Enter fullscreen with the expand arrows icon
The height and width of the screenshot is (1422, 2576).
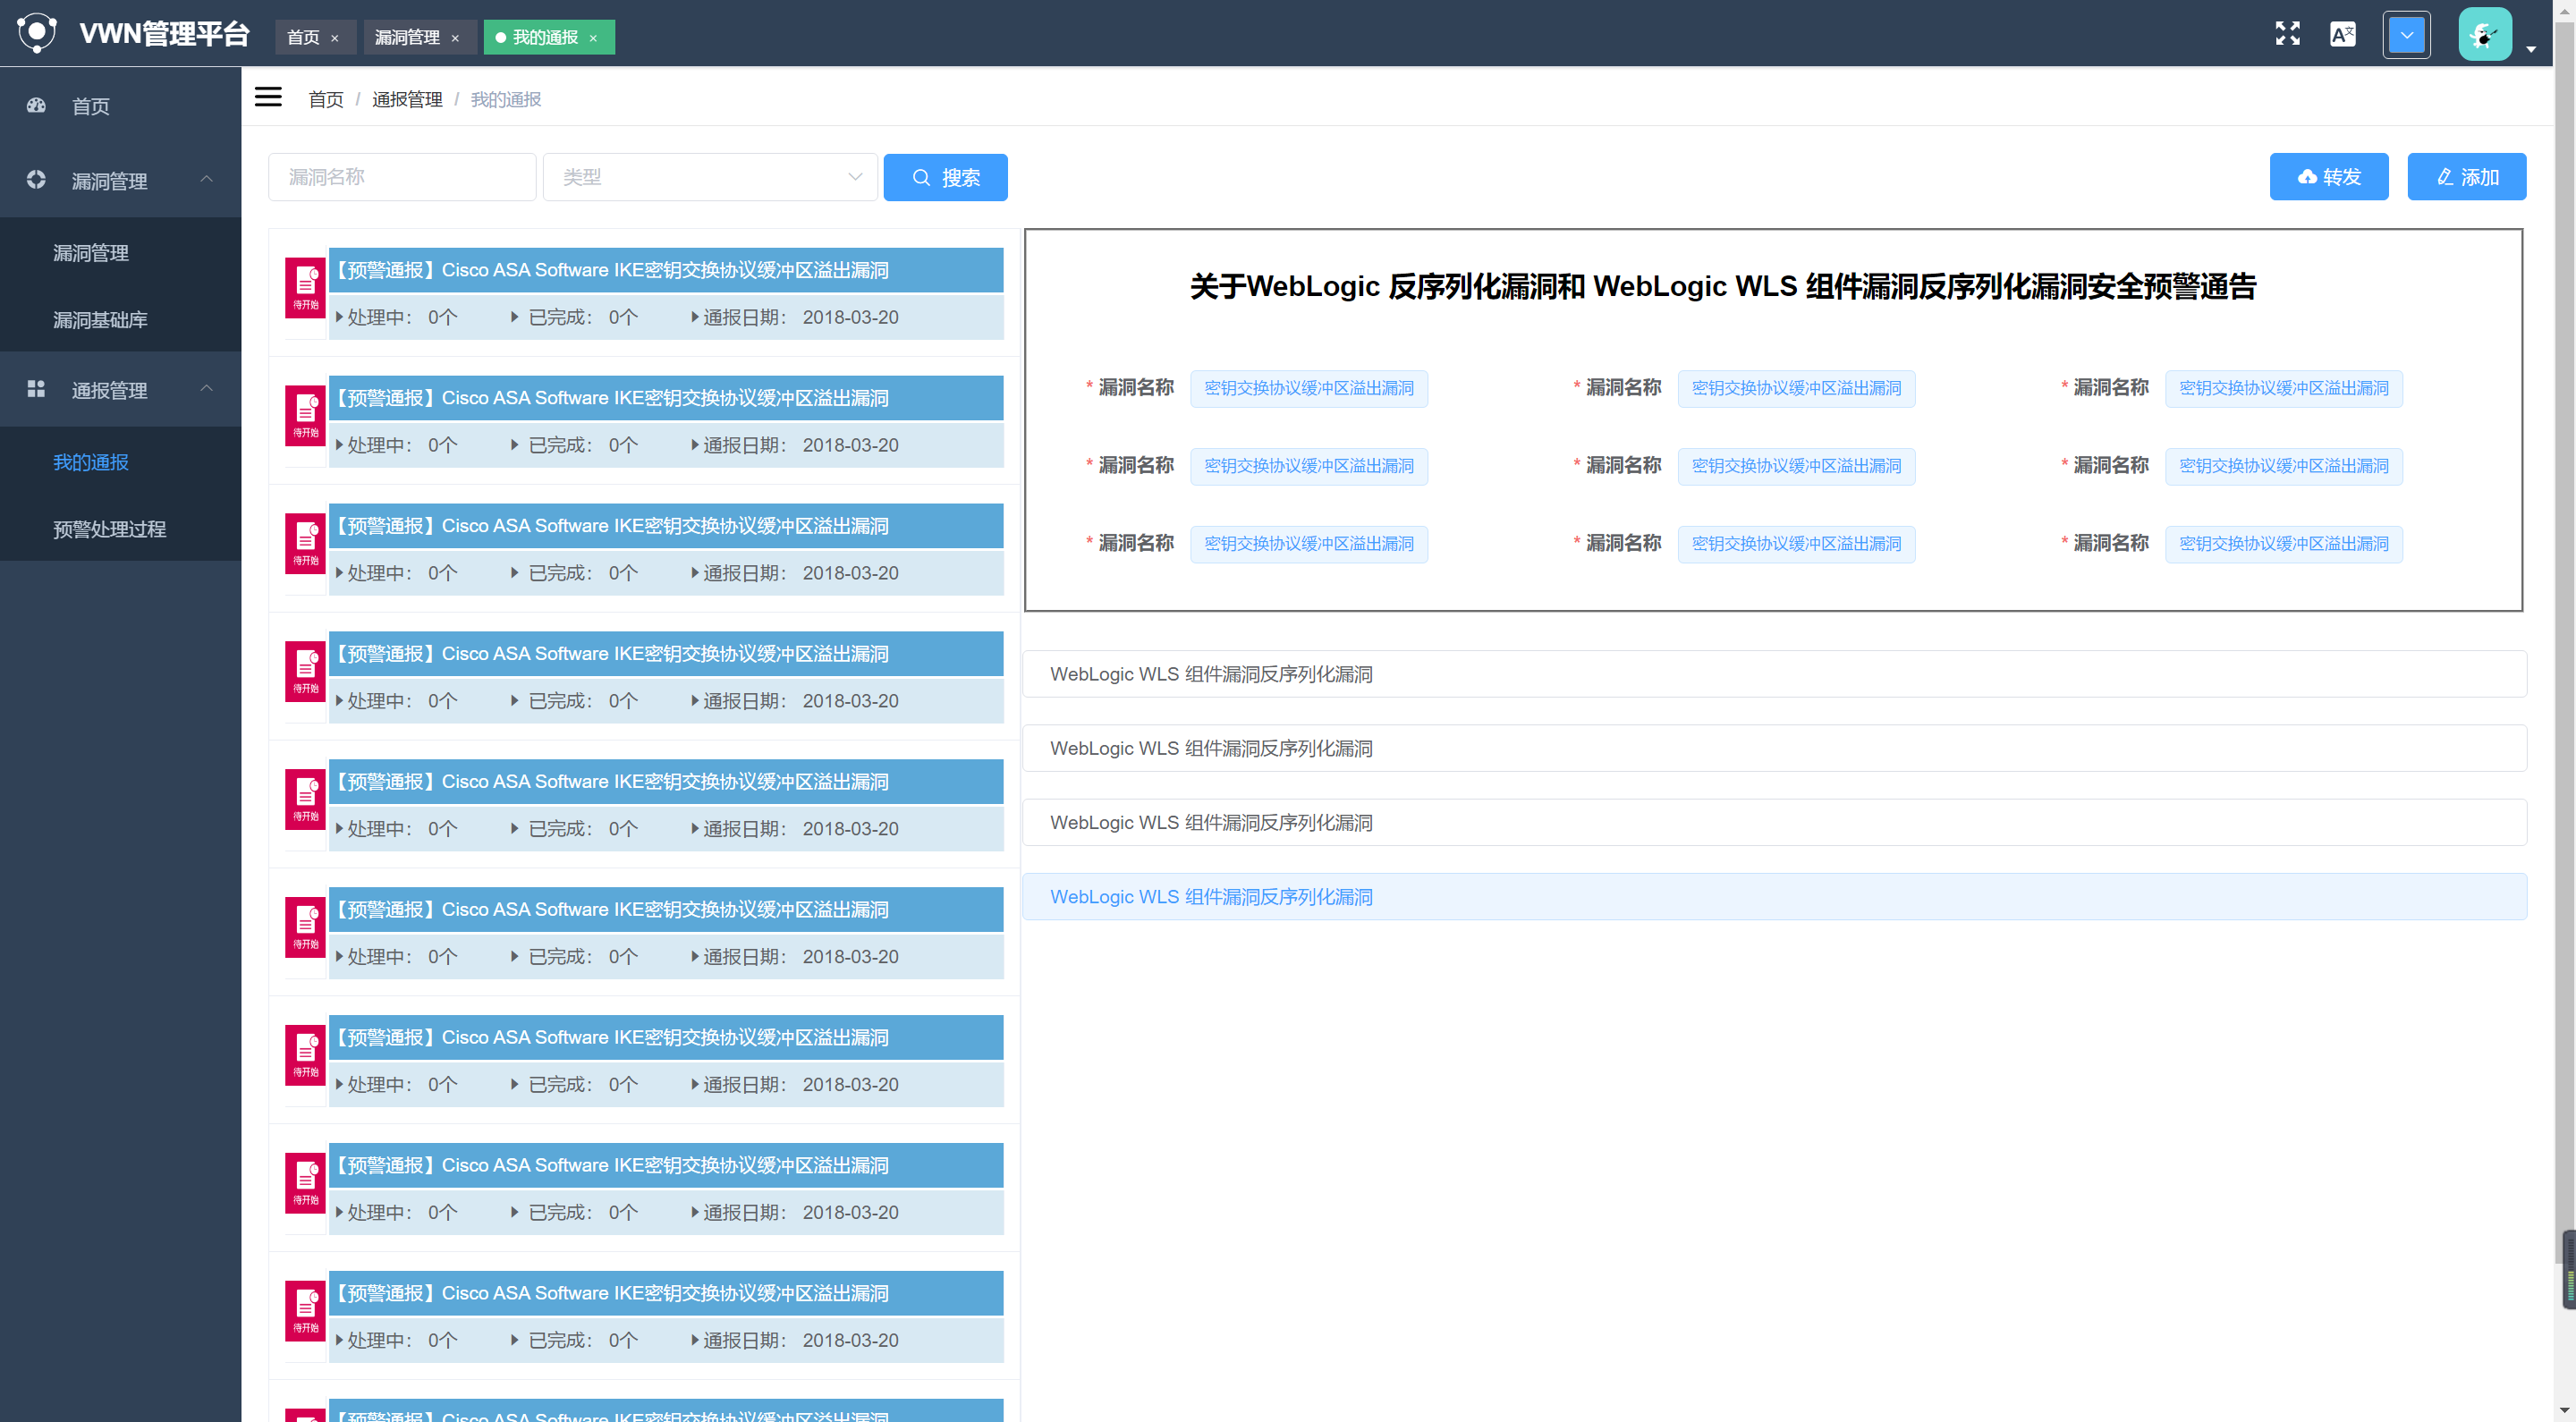tap(2287, 34)
